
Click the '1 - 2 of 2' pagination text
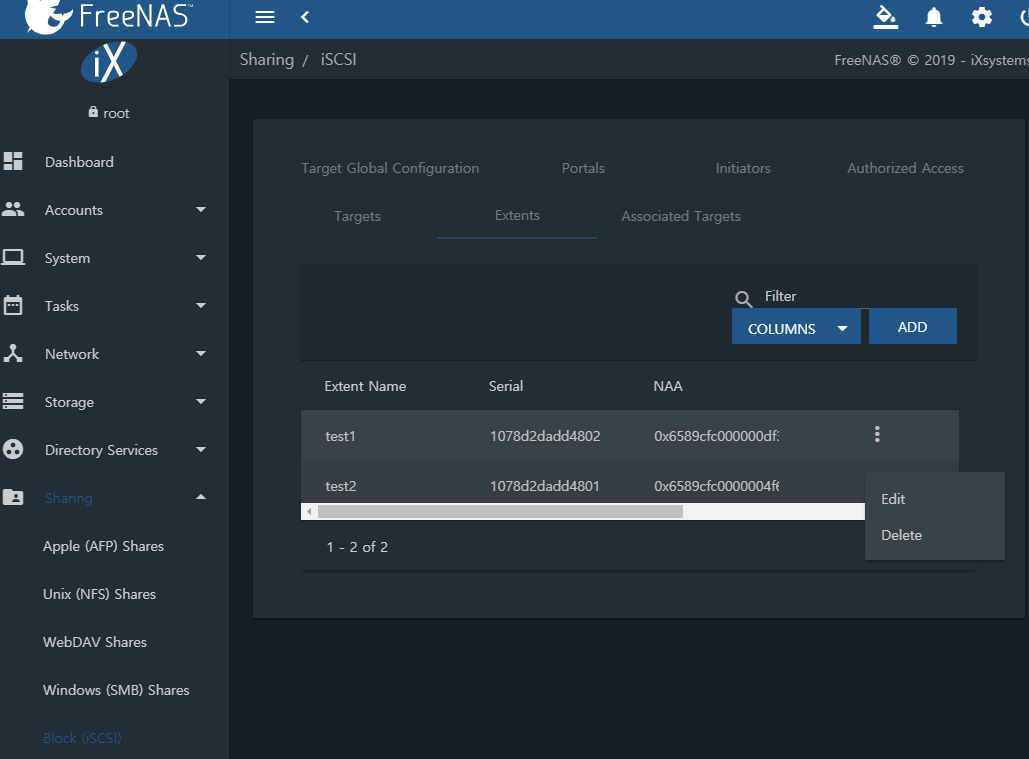pyautogui.click(x=357, y=546)
